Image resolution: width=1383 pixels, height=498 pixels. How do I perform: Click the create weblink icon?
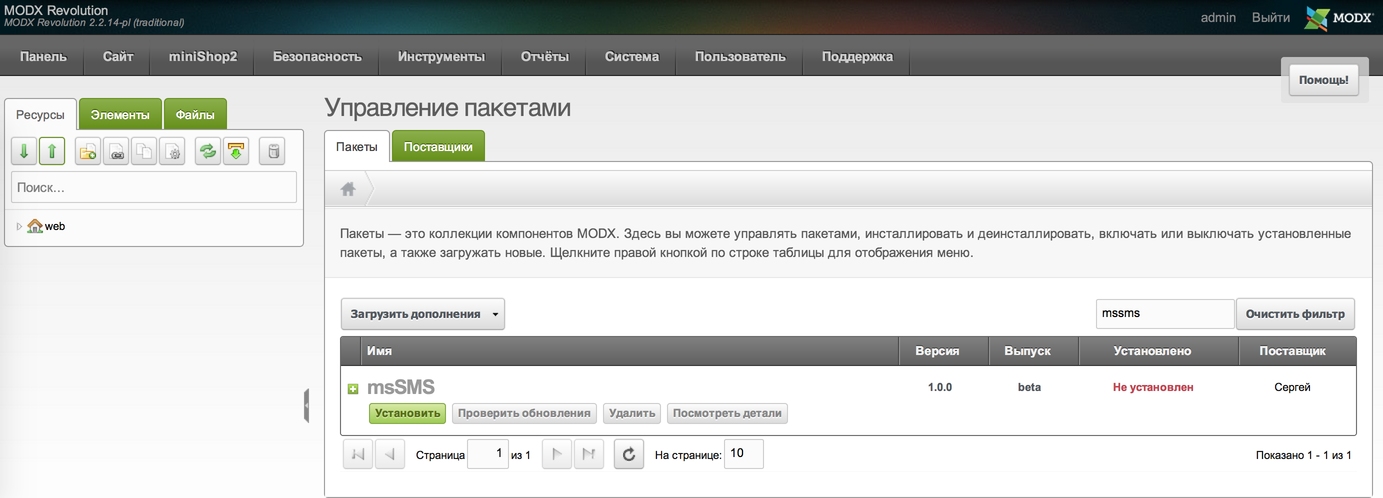click(116, 152)
